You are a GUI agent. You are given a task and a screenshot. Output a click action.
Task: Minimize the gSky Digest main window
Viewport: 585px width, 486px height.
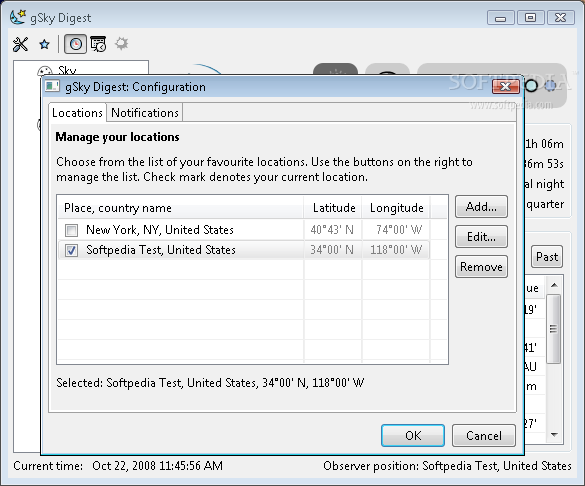(x=501, y=18)
